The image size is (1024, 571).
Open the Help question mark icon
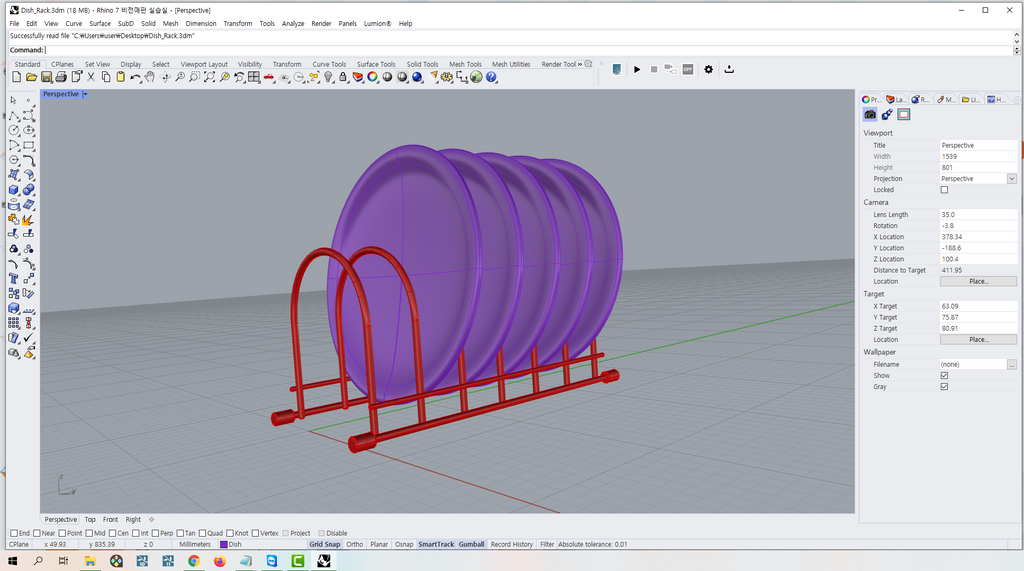(x=491, y=77)
